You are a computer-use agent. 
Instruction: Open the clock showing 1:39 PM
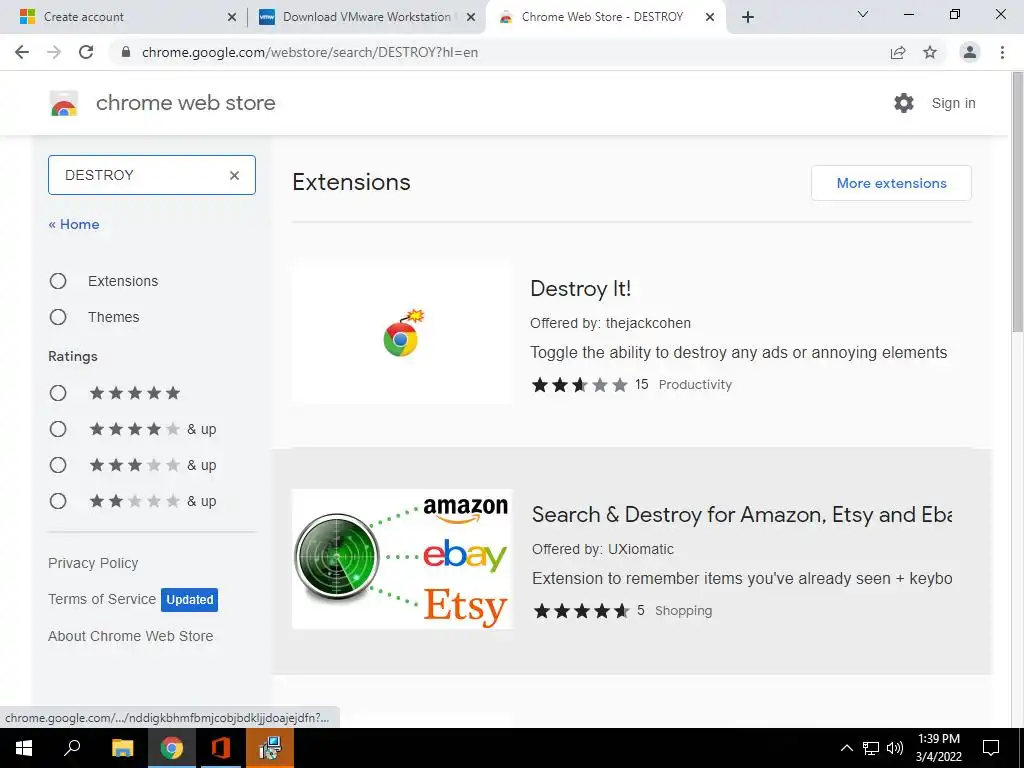(938, 748)
